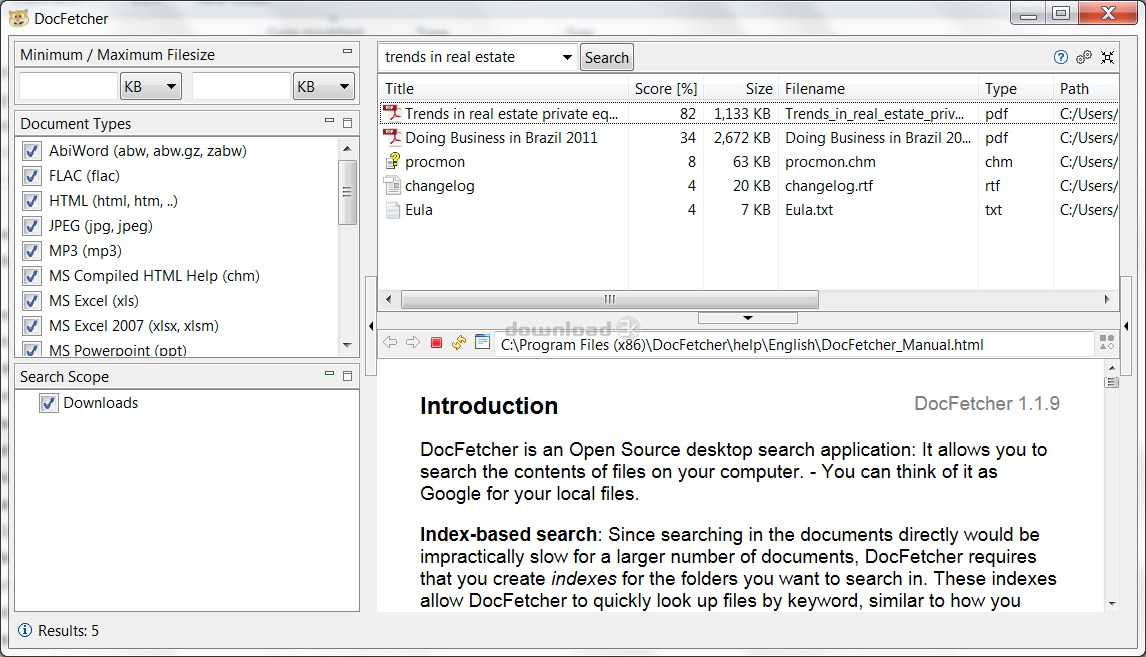Collapse the left filter panel arrow
1146x657 pixels.
pyautogui.click(x=371, y=326)
